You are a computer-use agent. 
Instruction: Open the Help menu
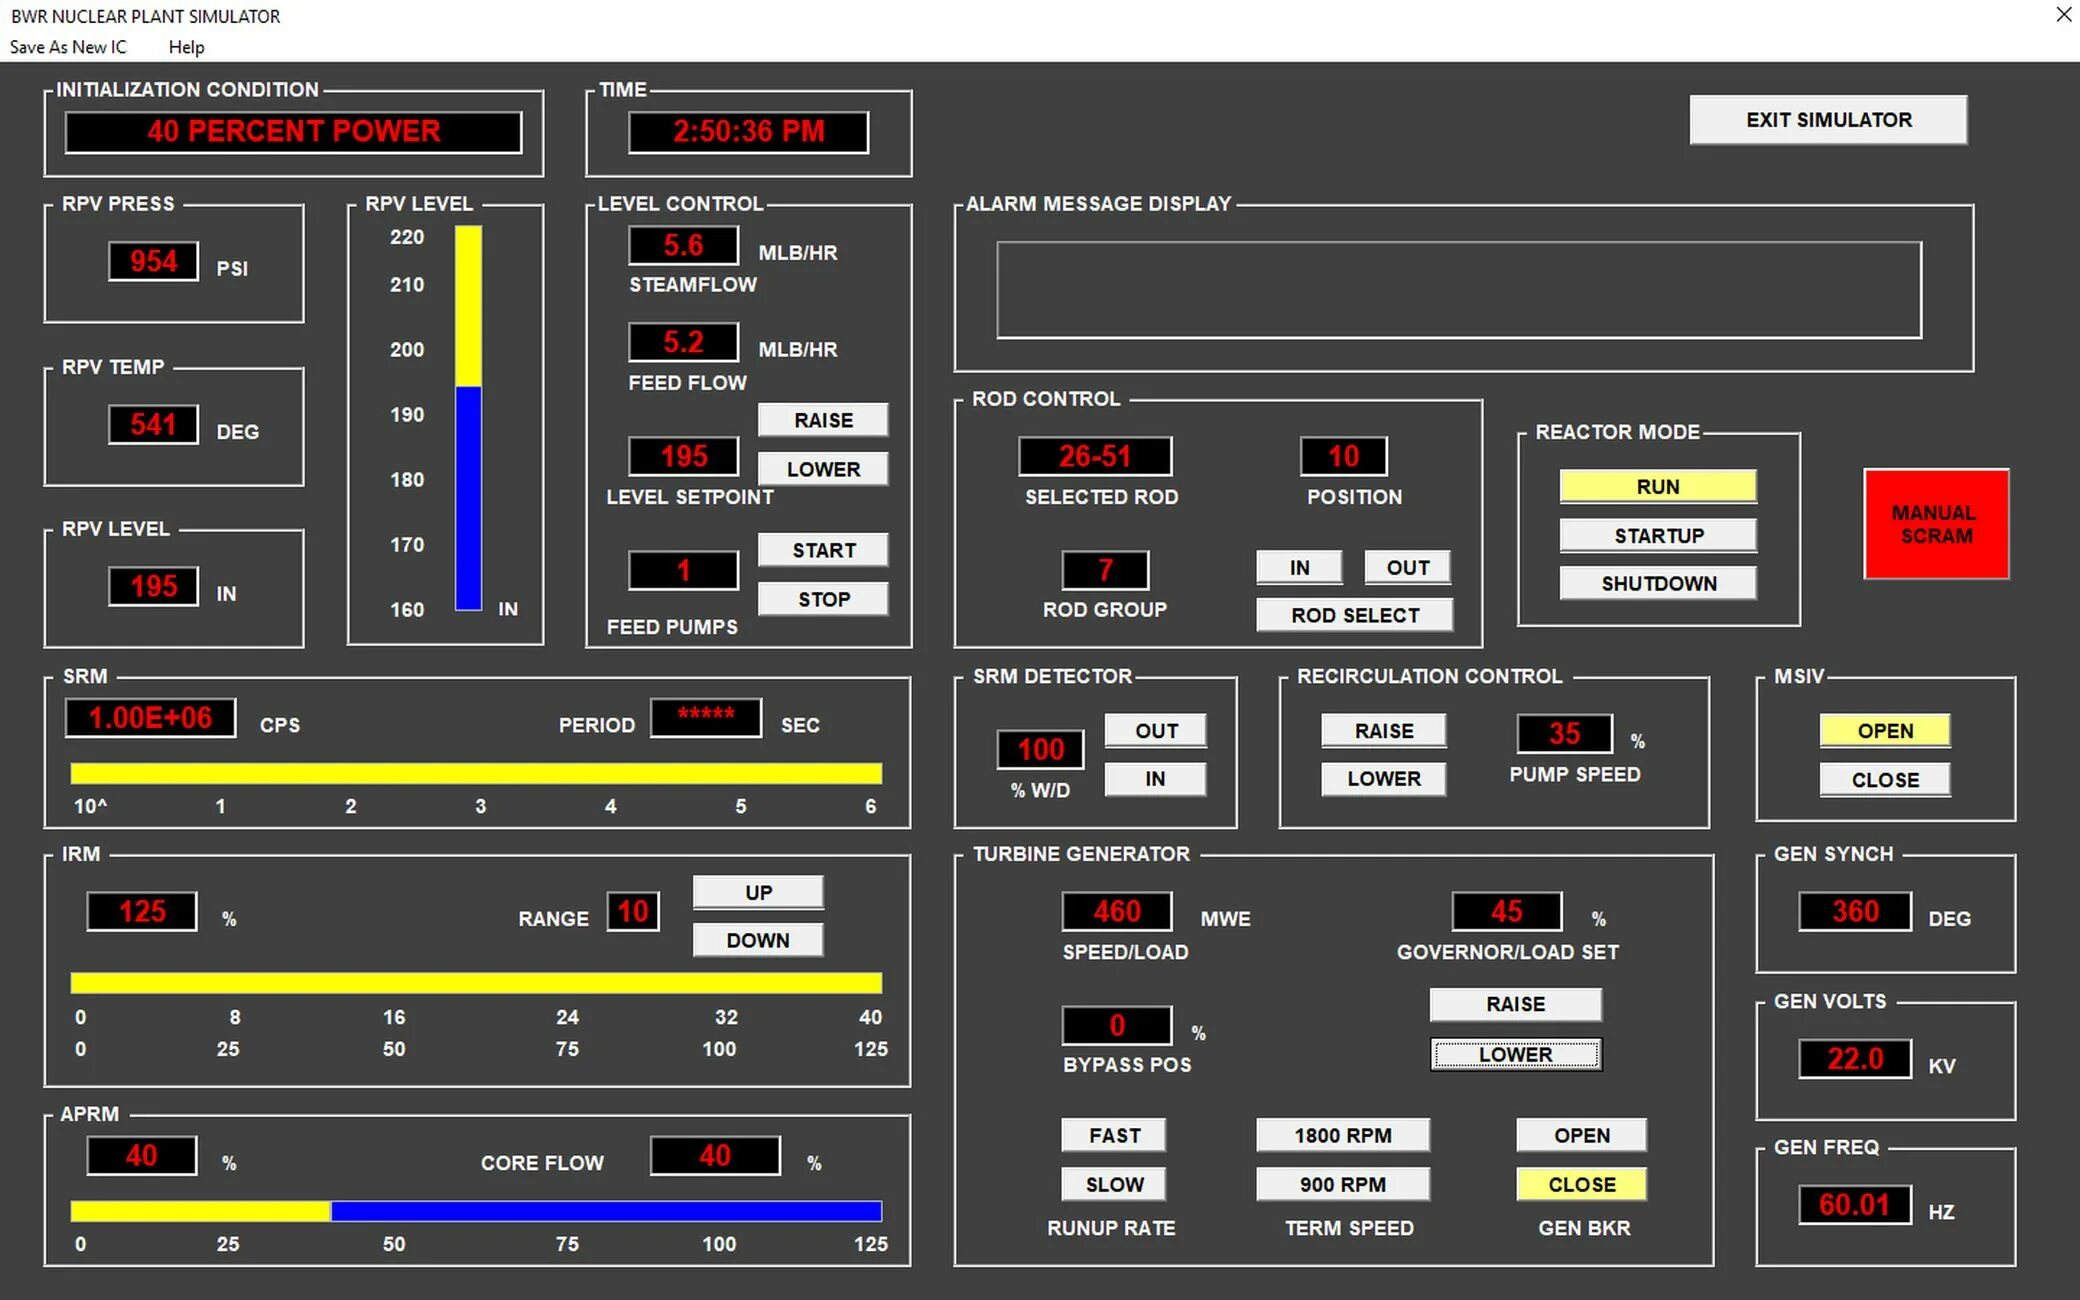tap(186, 47)
